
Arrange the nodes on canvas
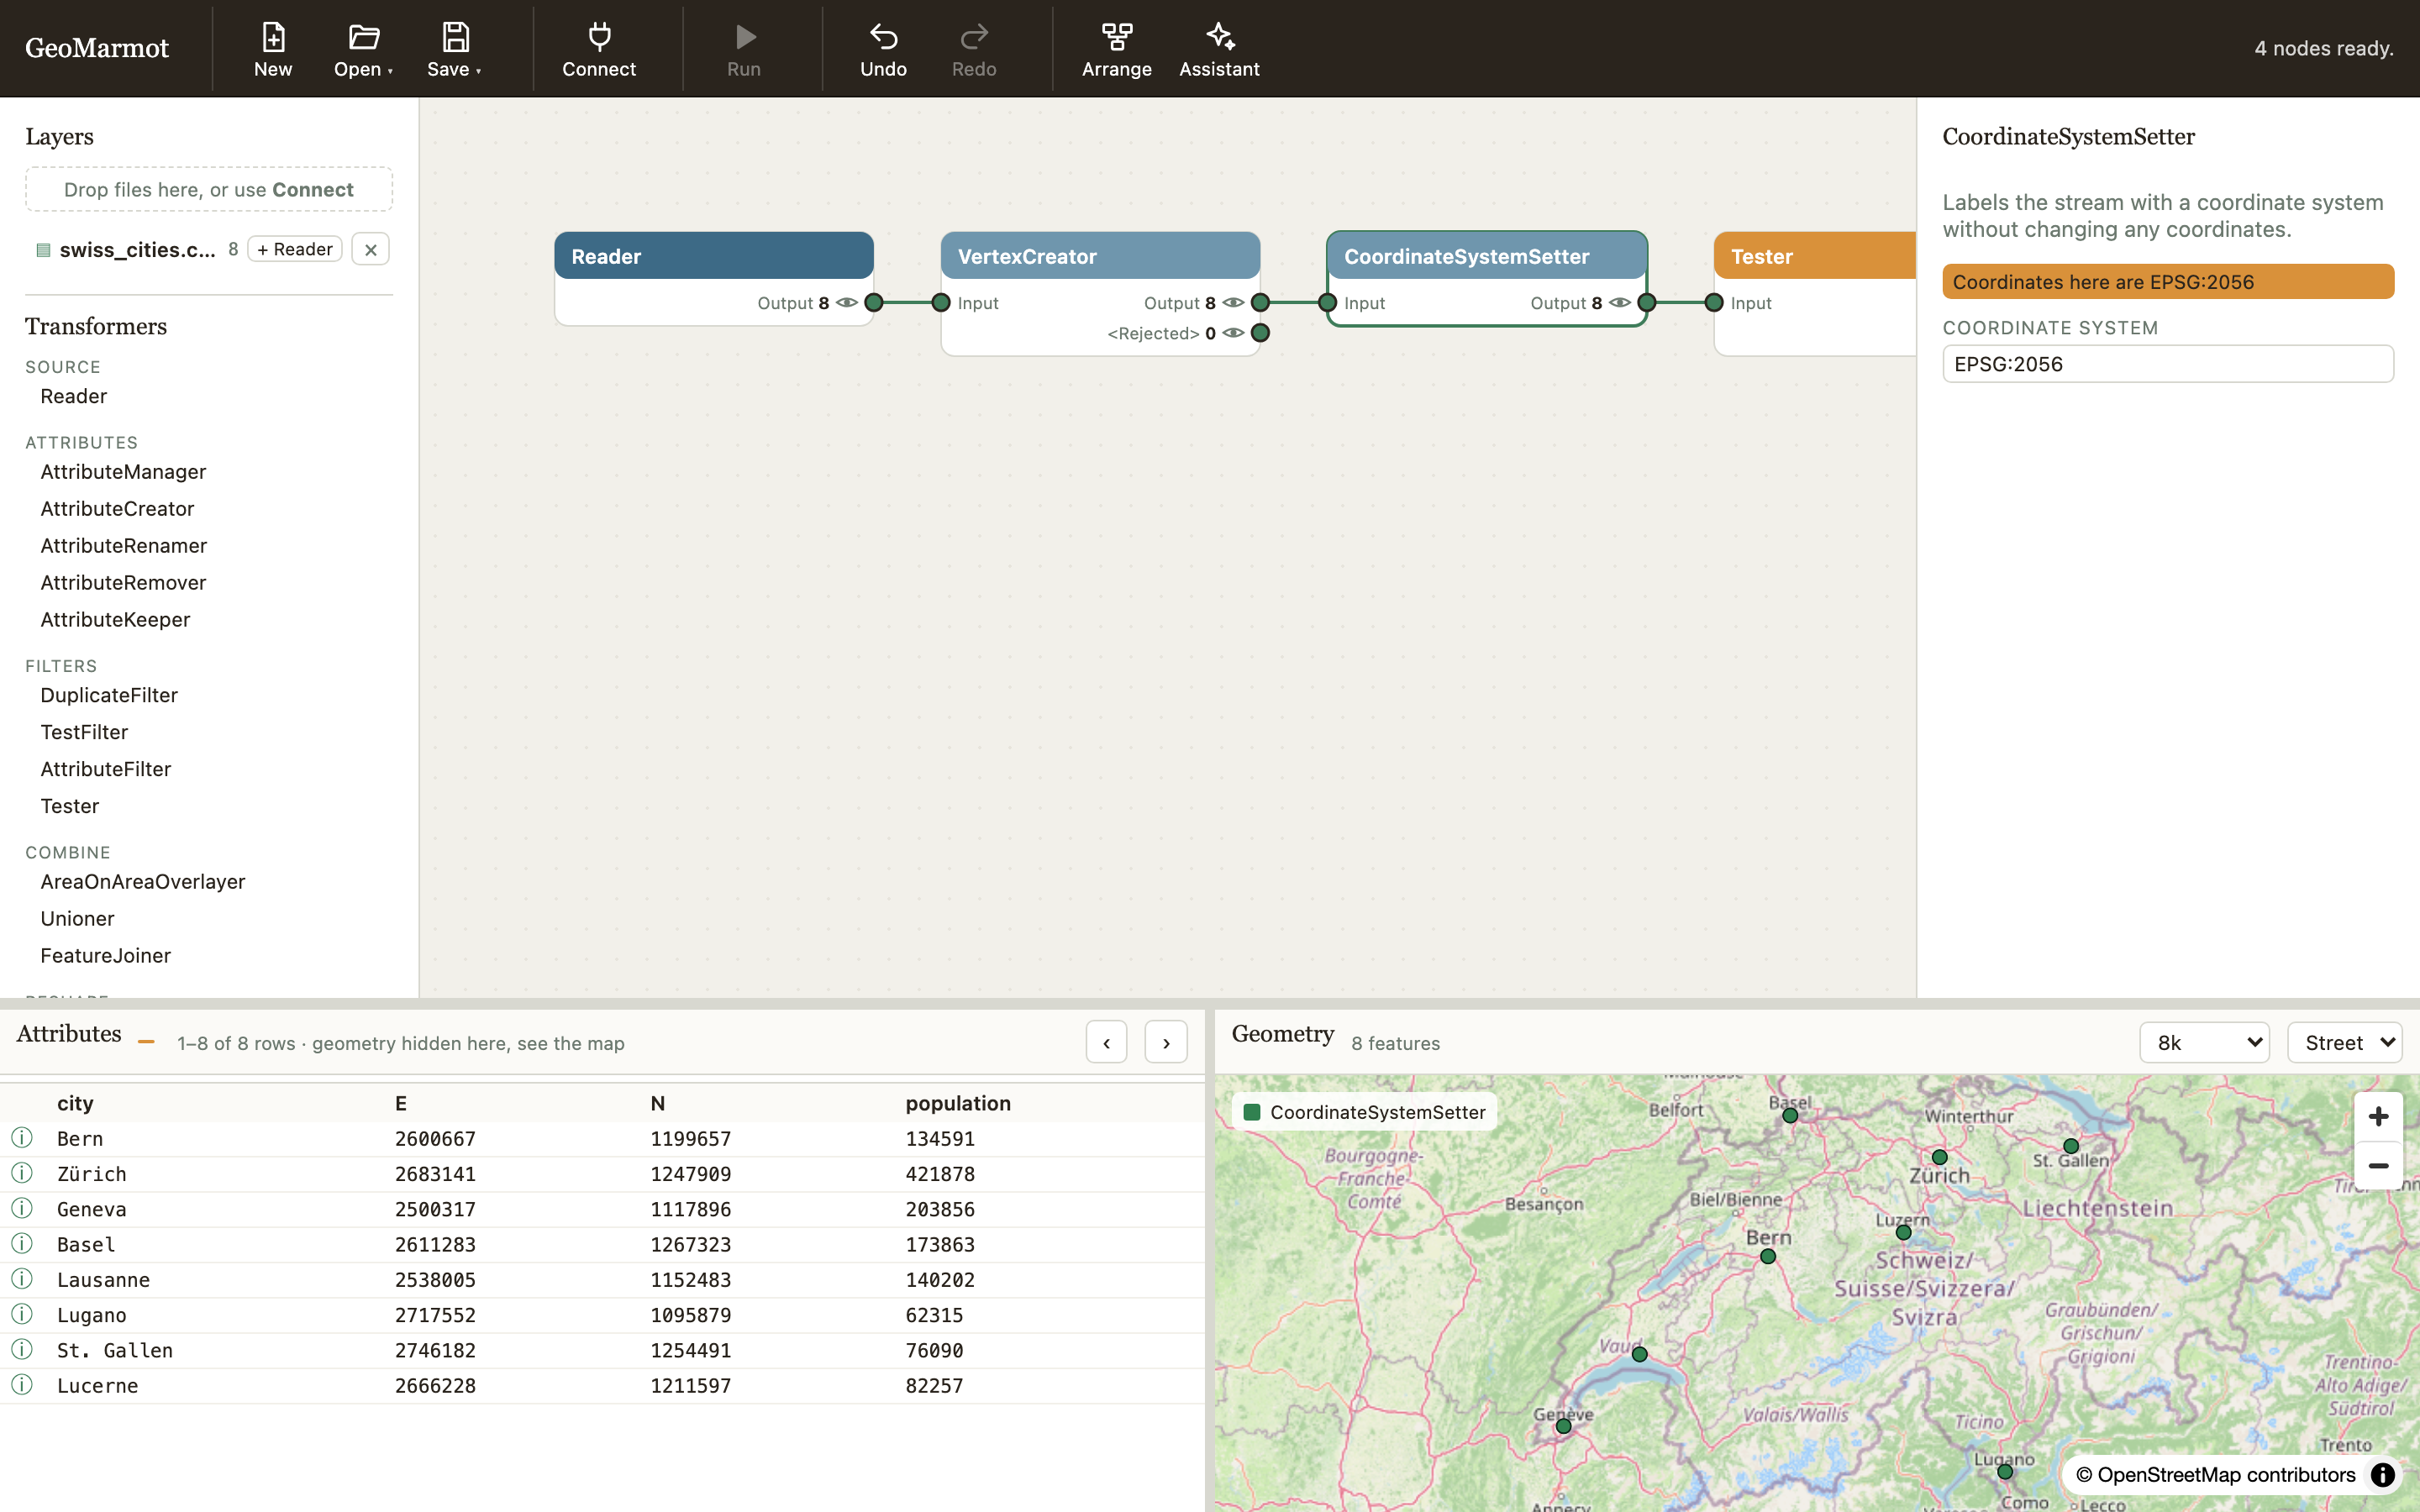(x=1116, y=49)
